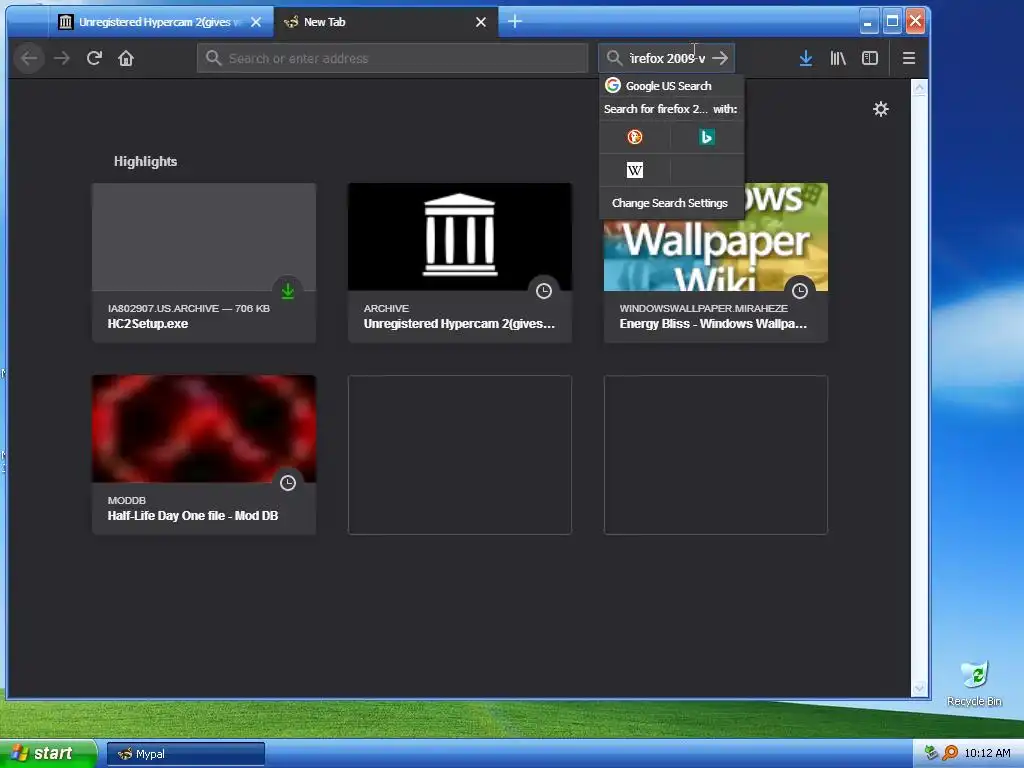Go back with the back arrow button
1024x768 pixels.
pyautogui.click(x=29, y=58)
